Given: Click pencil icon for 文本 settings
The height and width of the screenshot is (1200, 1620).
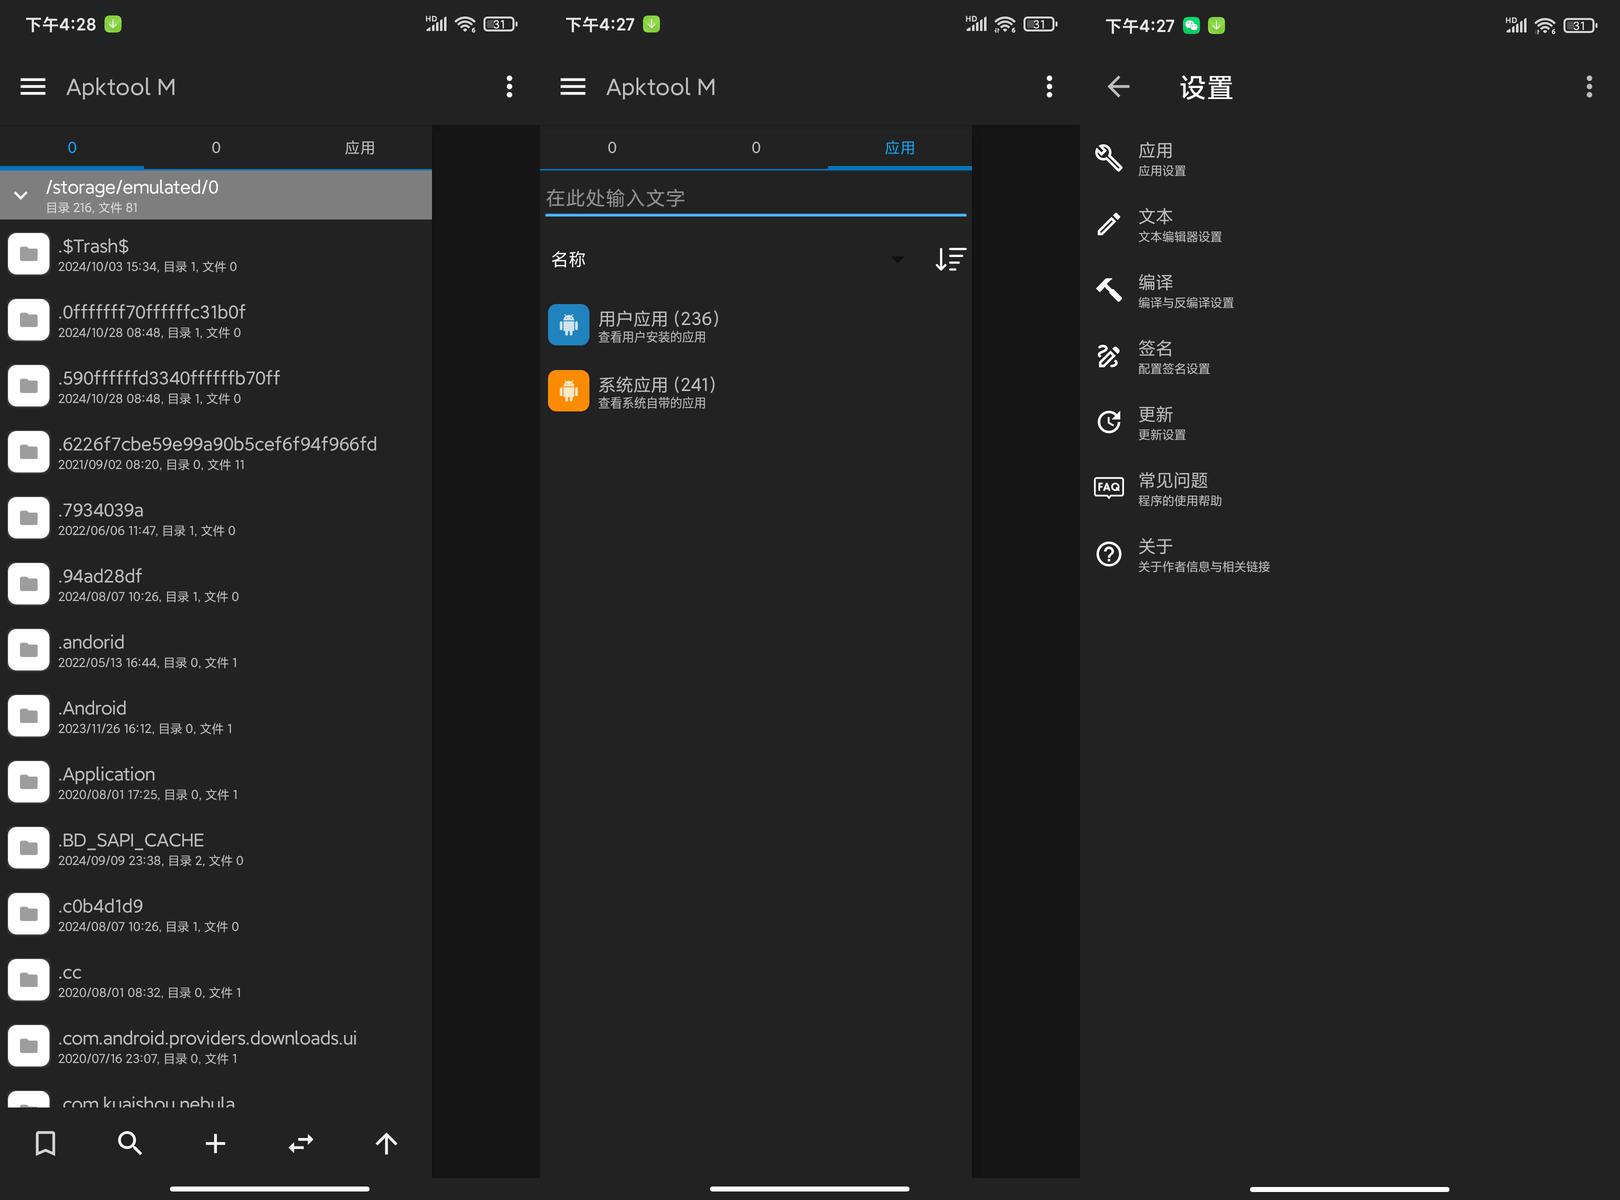Looking at the screenshot, I should tap(1109, 224).
